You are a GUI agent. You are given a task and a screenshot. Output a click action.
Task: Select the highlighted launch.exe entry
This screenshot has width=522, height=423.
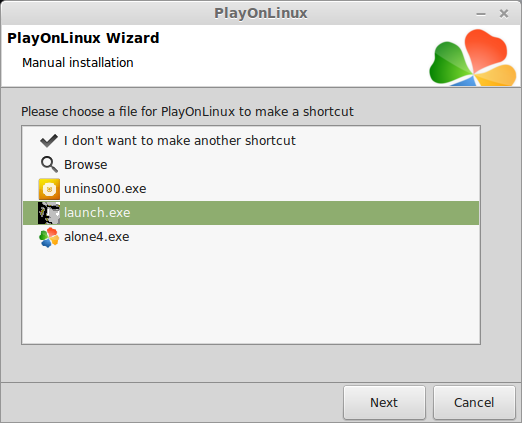[251, 213]
